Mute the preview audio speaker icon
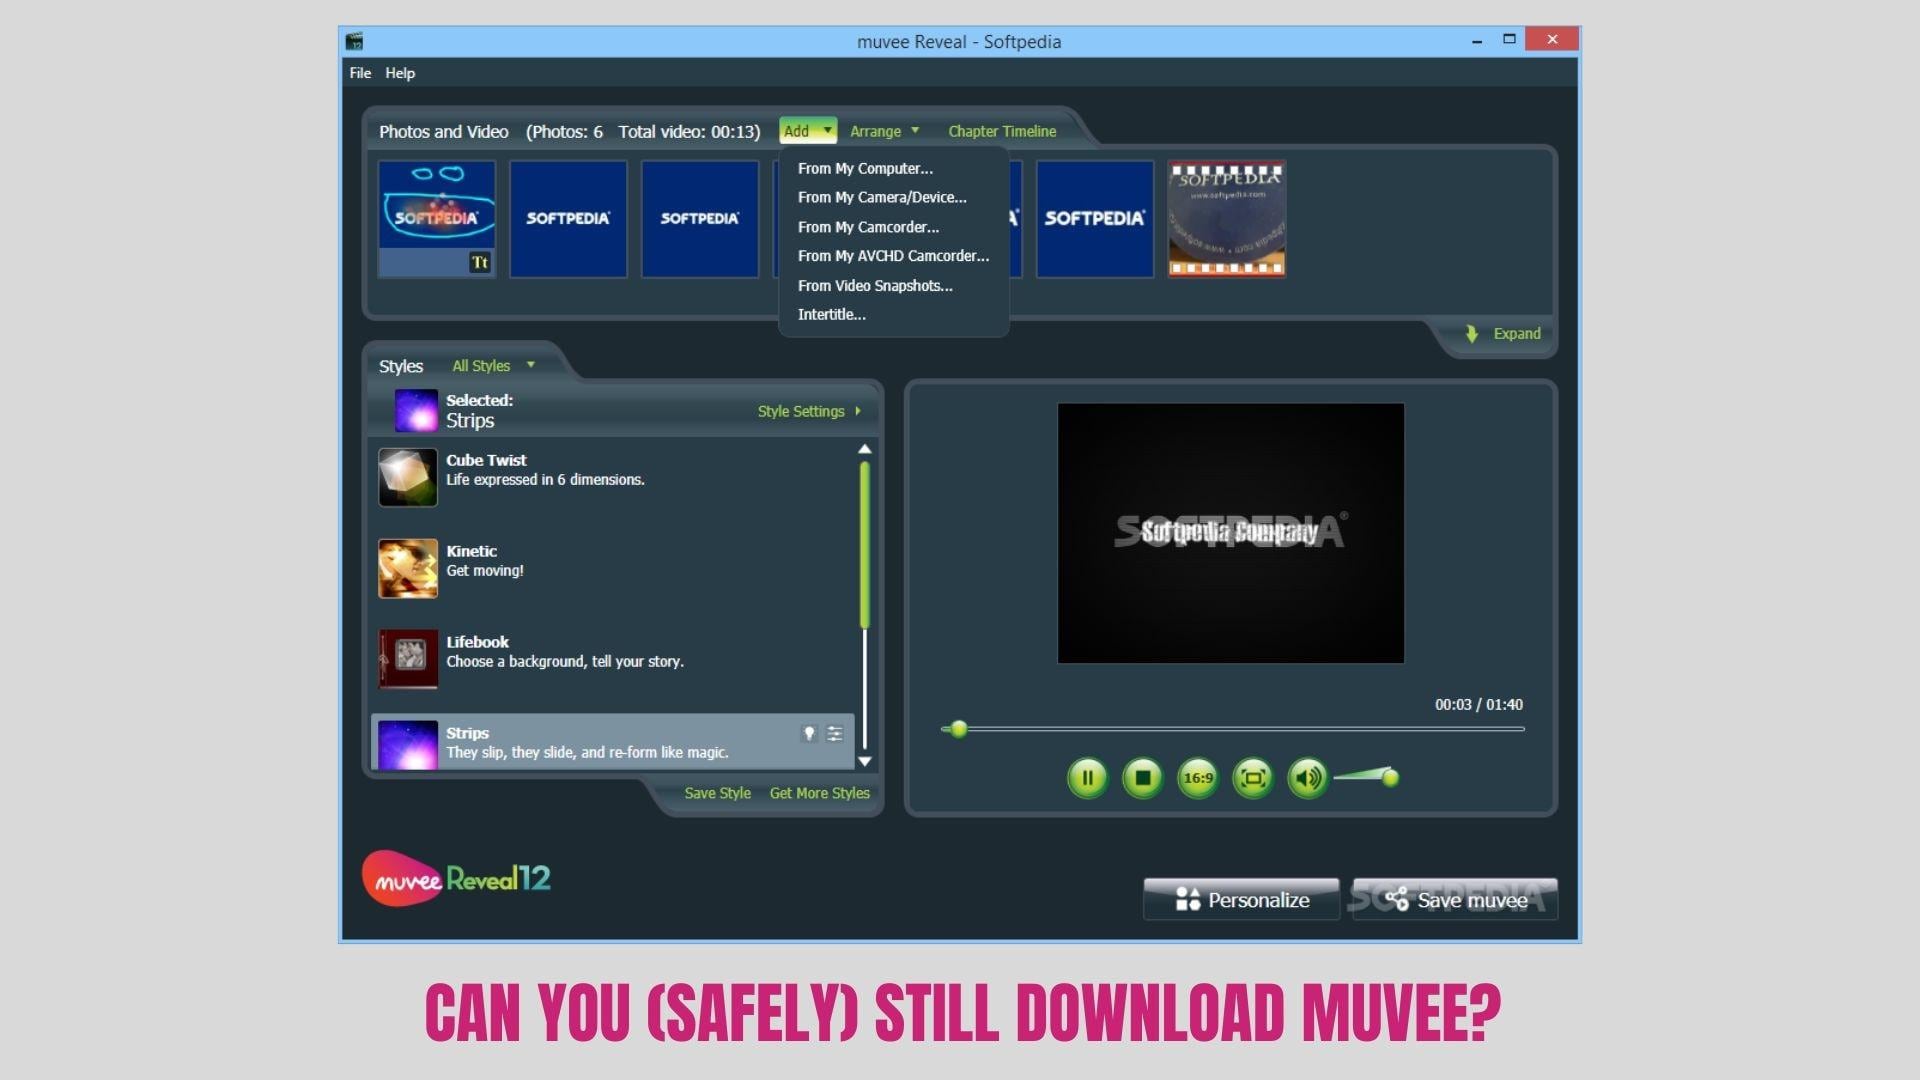Viewport: 1920px width, 1080px height. pos(1307,778)
